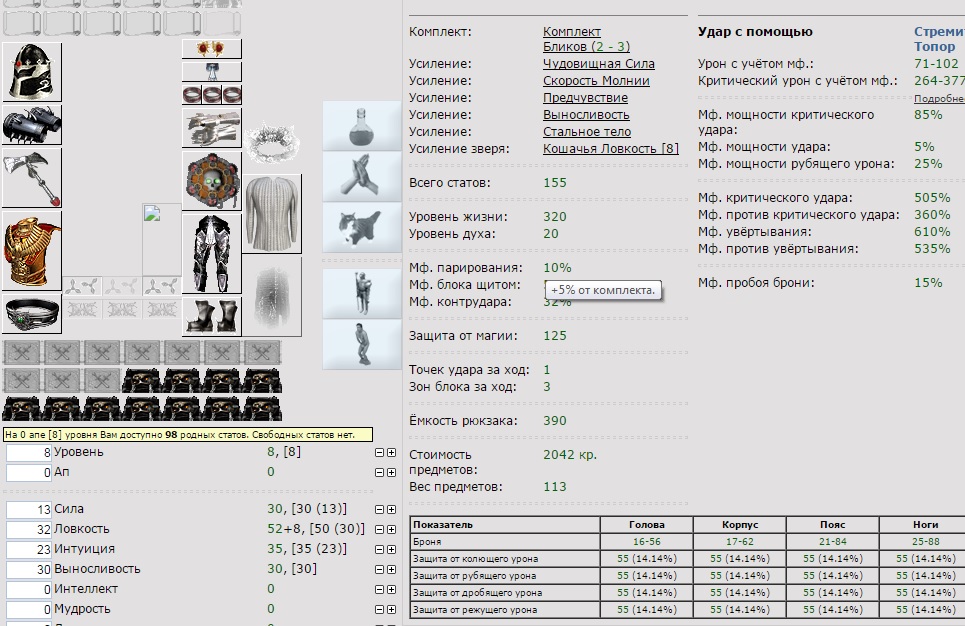Screen dimensions: 965x626
Task: Decrease Сила with the minus button
Action: pyautogui.click(x=379, y=510)
